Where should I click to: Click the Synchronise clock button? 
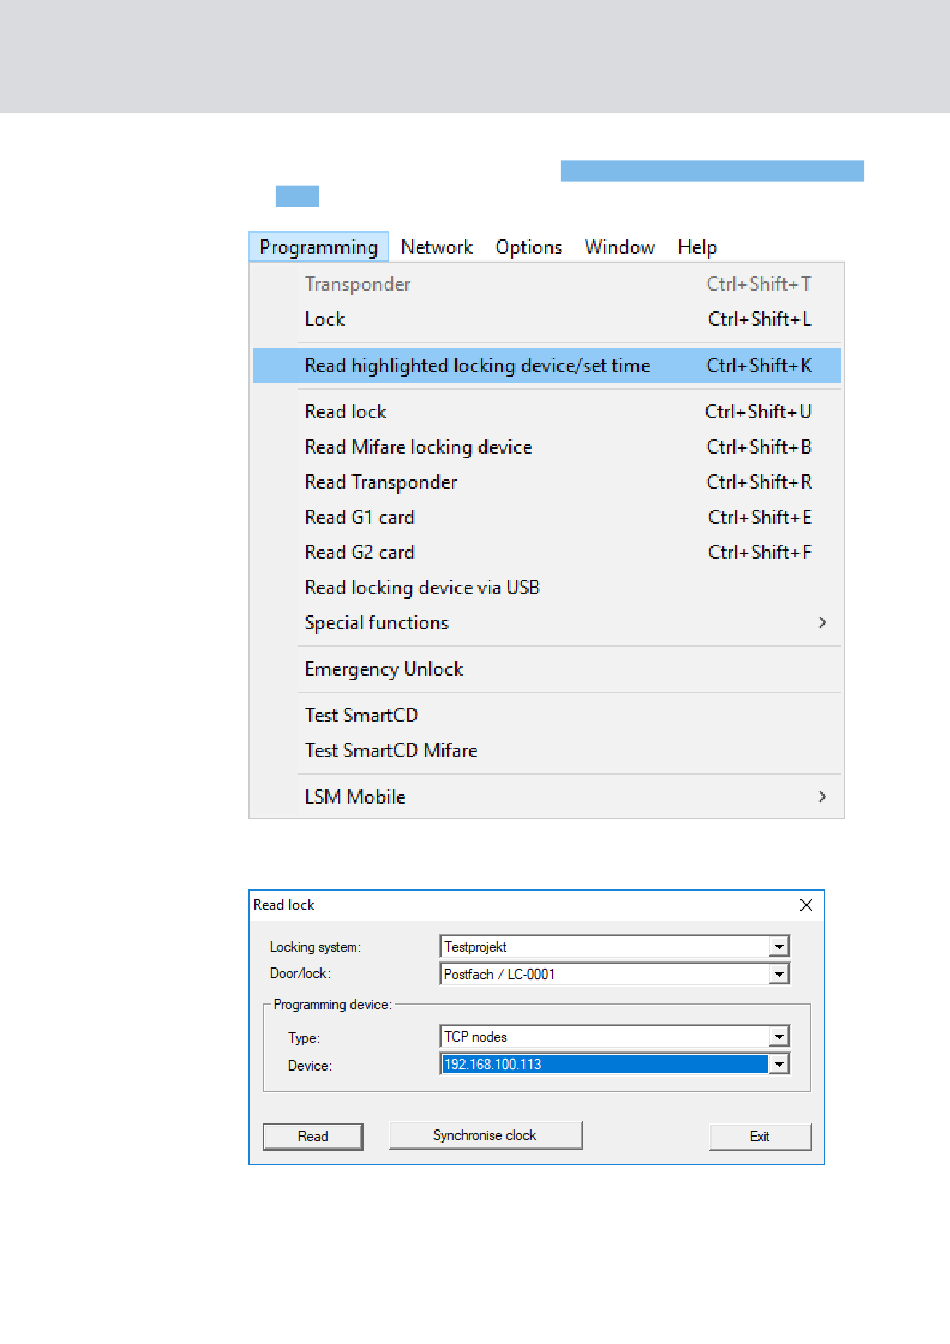coord(485,1135)
